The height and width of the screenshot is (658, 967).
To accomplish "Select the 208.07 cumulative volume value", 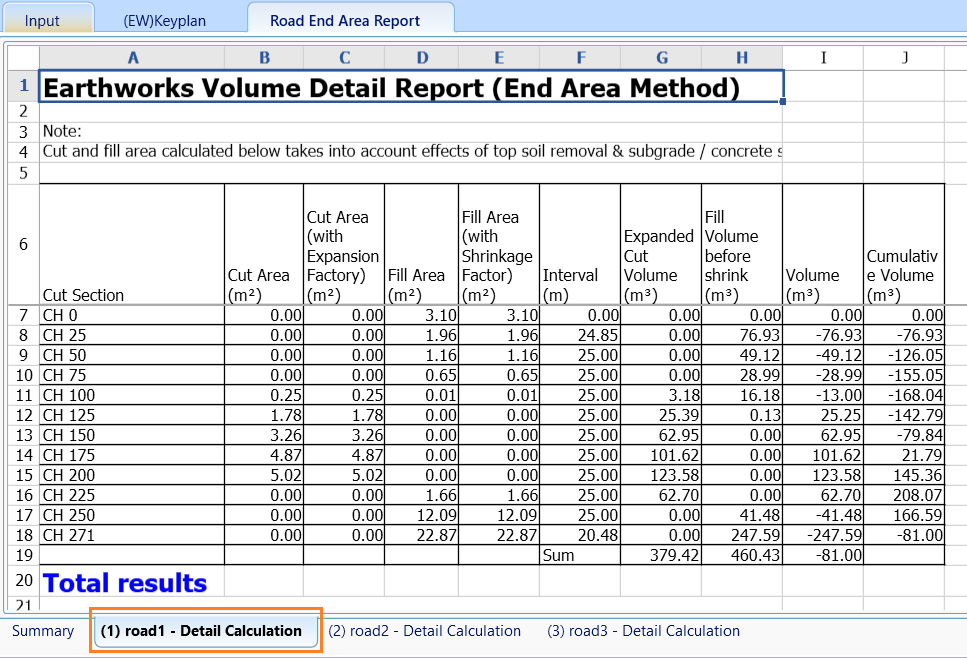I will coord(904,495).
